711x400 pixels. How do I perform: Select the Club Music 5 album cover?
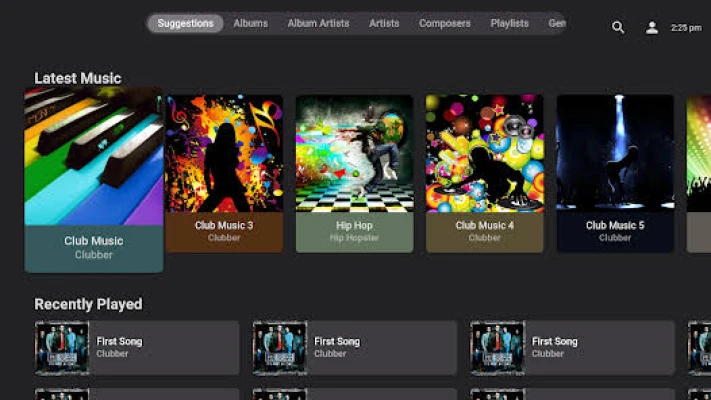(x=615, y=153)
